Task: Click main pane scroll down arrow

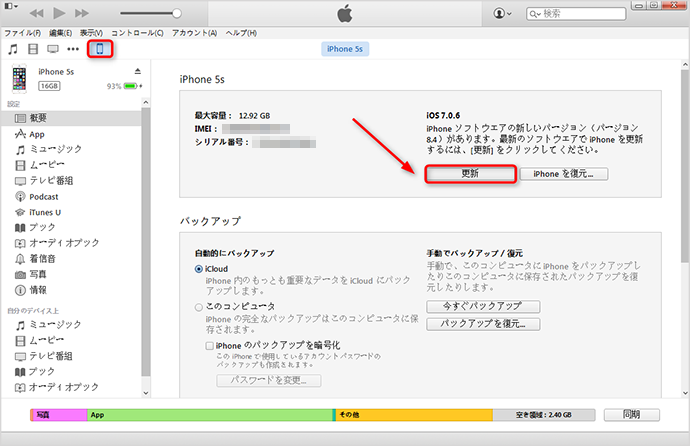Action: coord(685,393)
